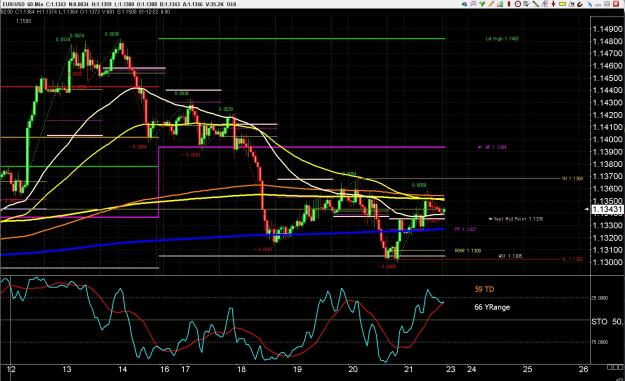Open the round clock icon in the toolbar

click(x=518, y=4)
